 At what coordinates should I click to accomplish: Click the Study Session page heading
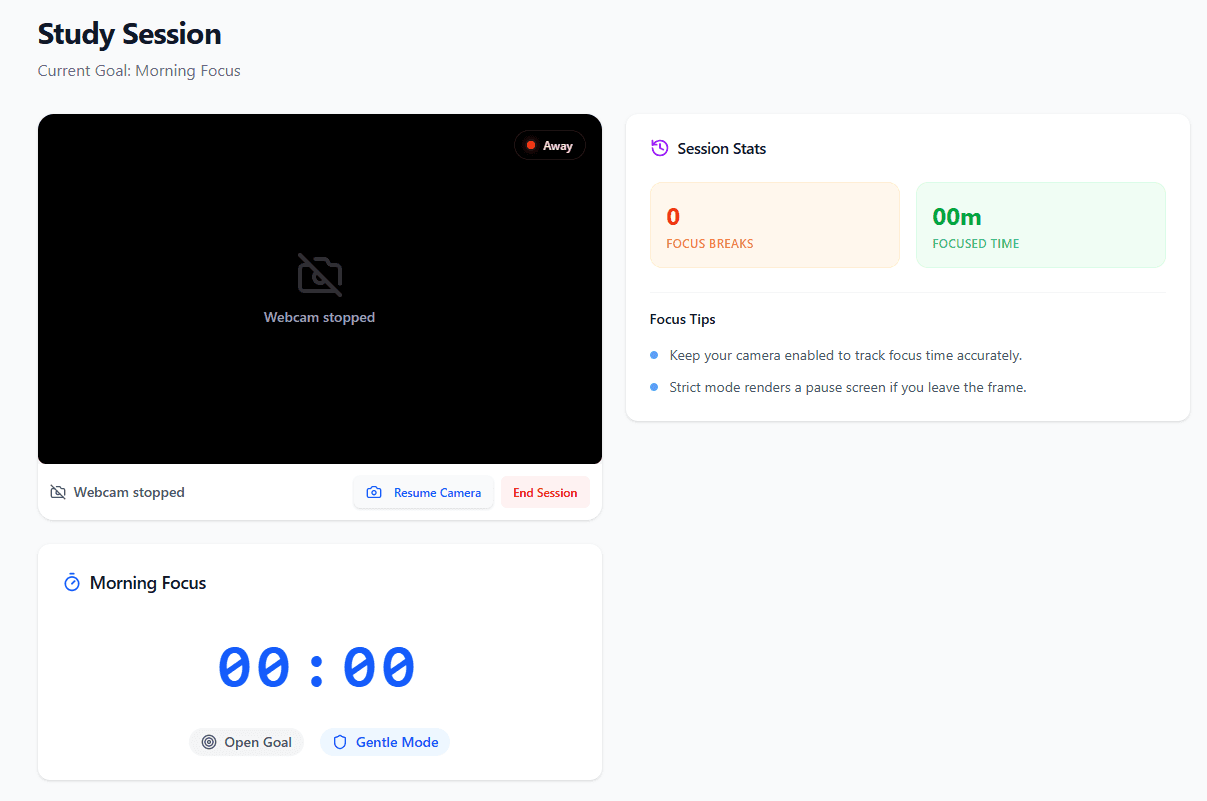(x=129, y=33)
